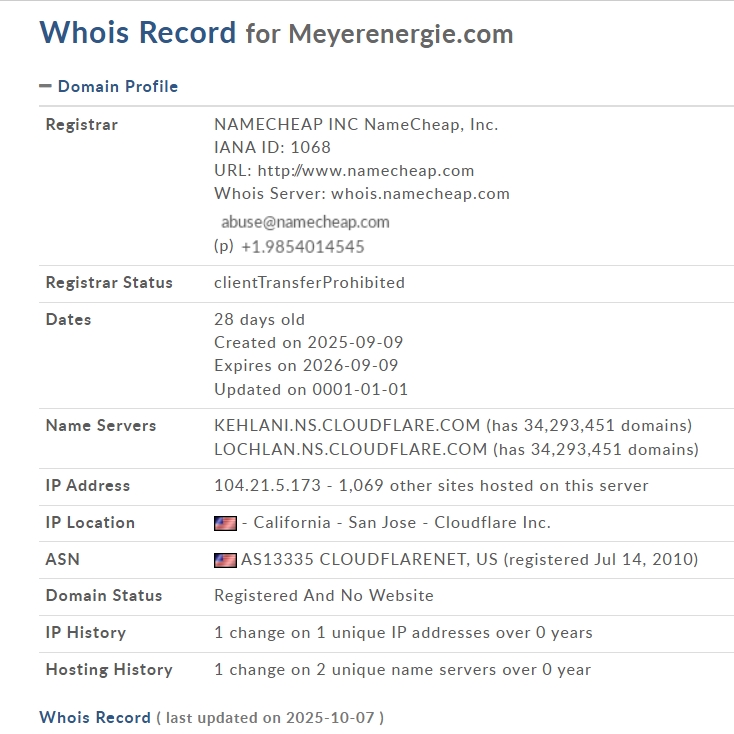The height and width of the screenshot is (734, 734).
Task: Click the IP History change summary
Action: click(x=403, y=633)
